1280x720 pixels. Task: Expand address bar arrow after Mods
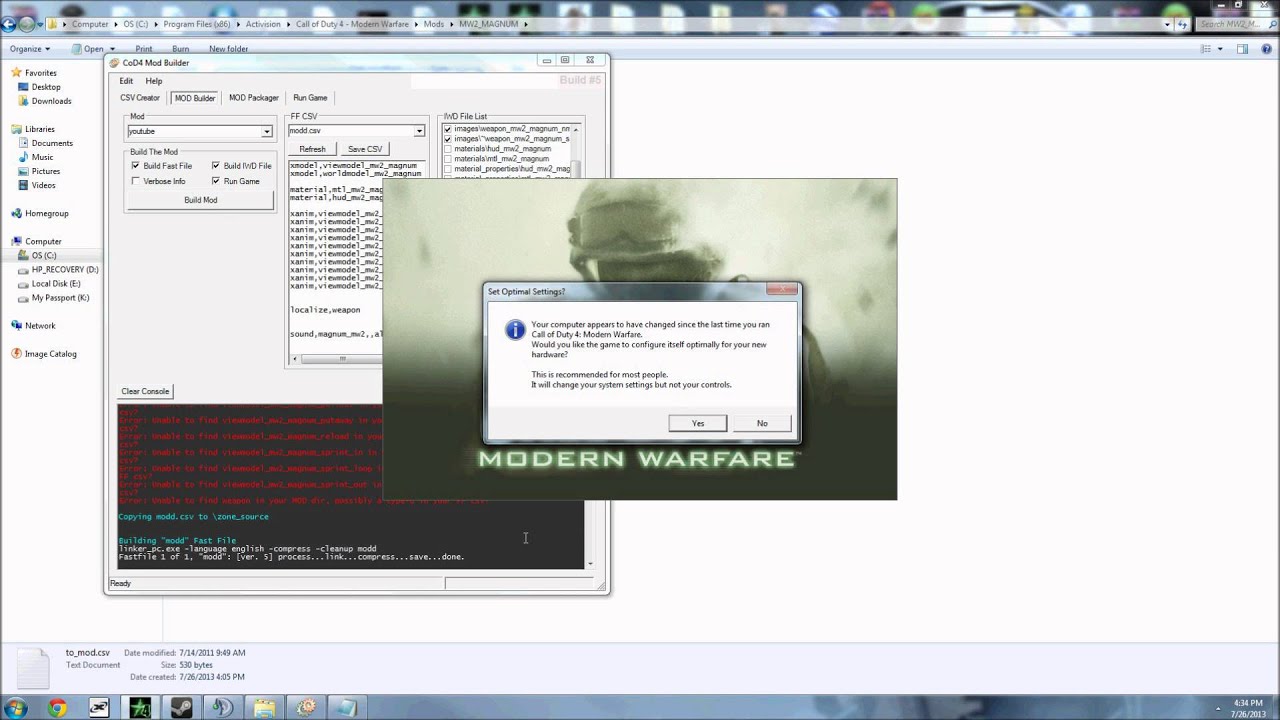(452, 23)
